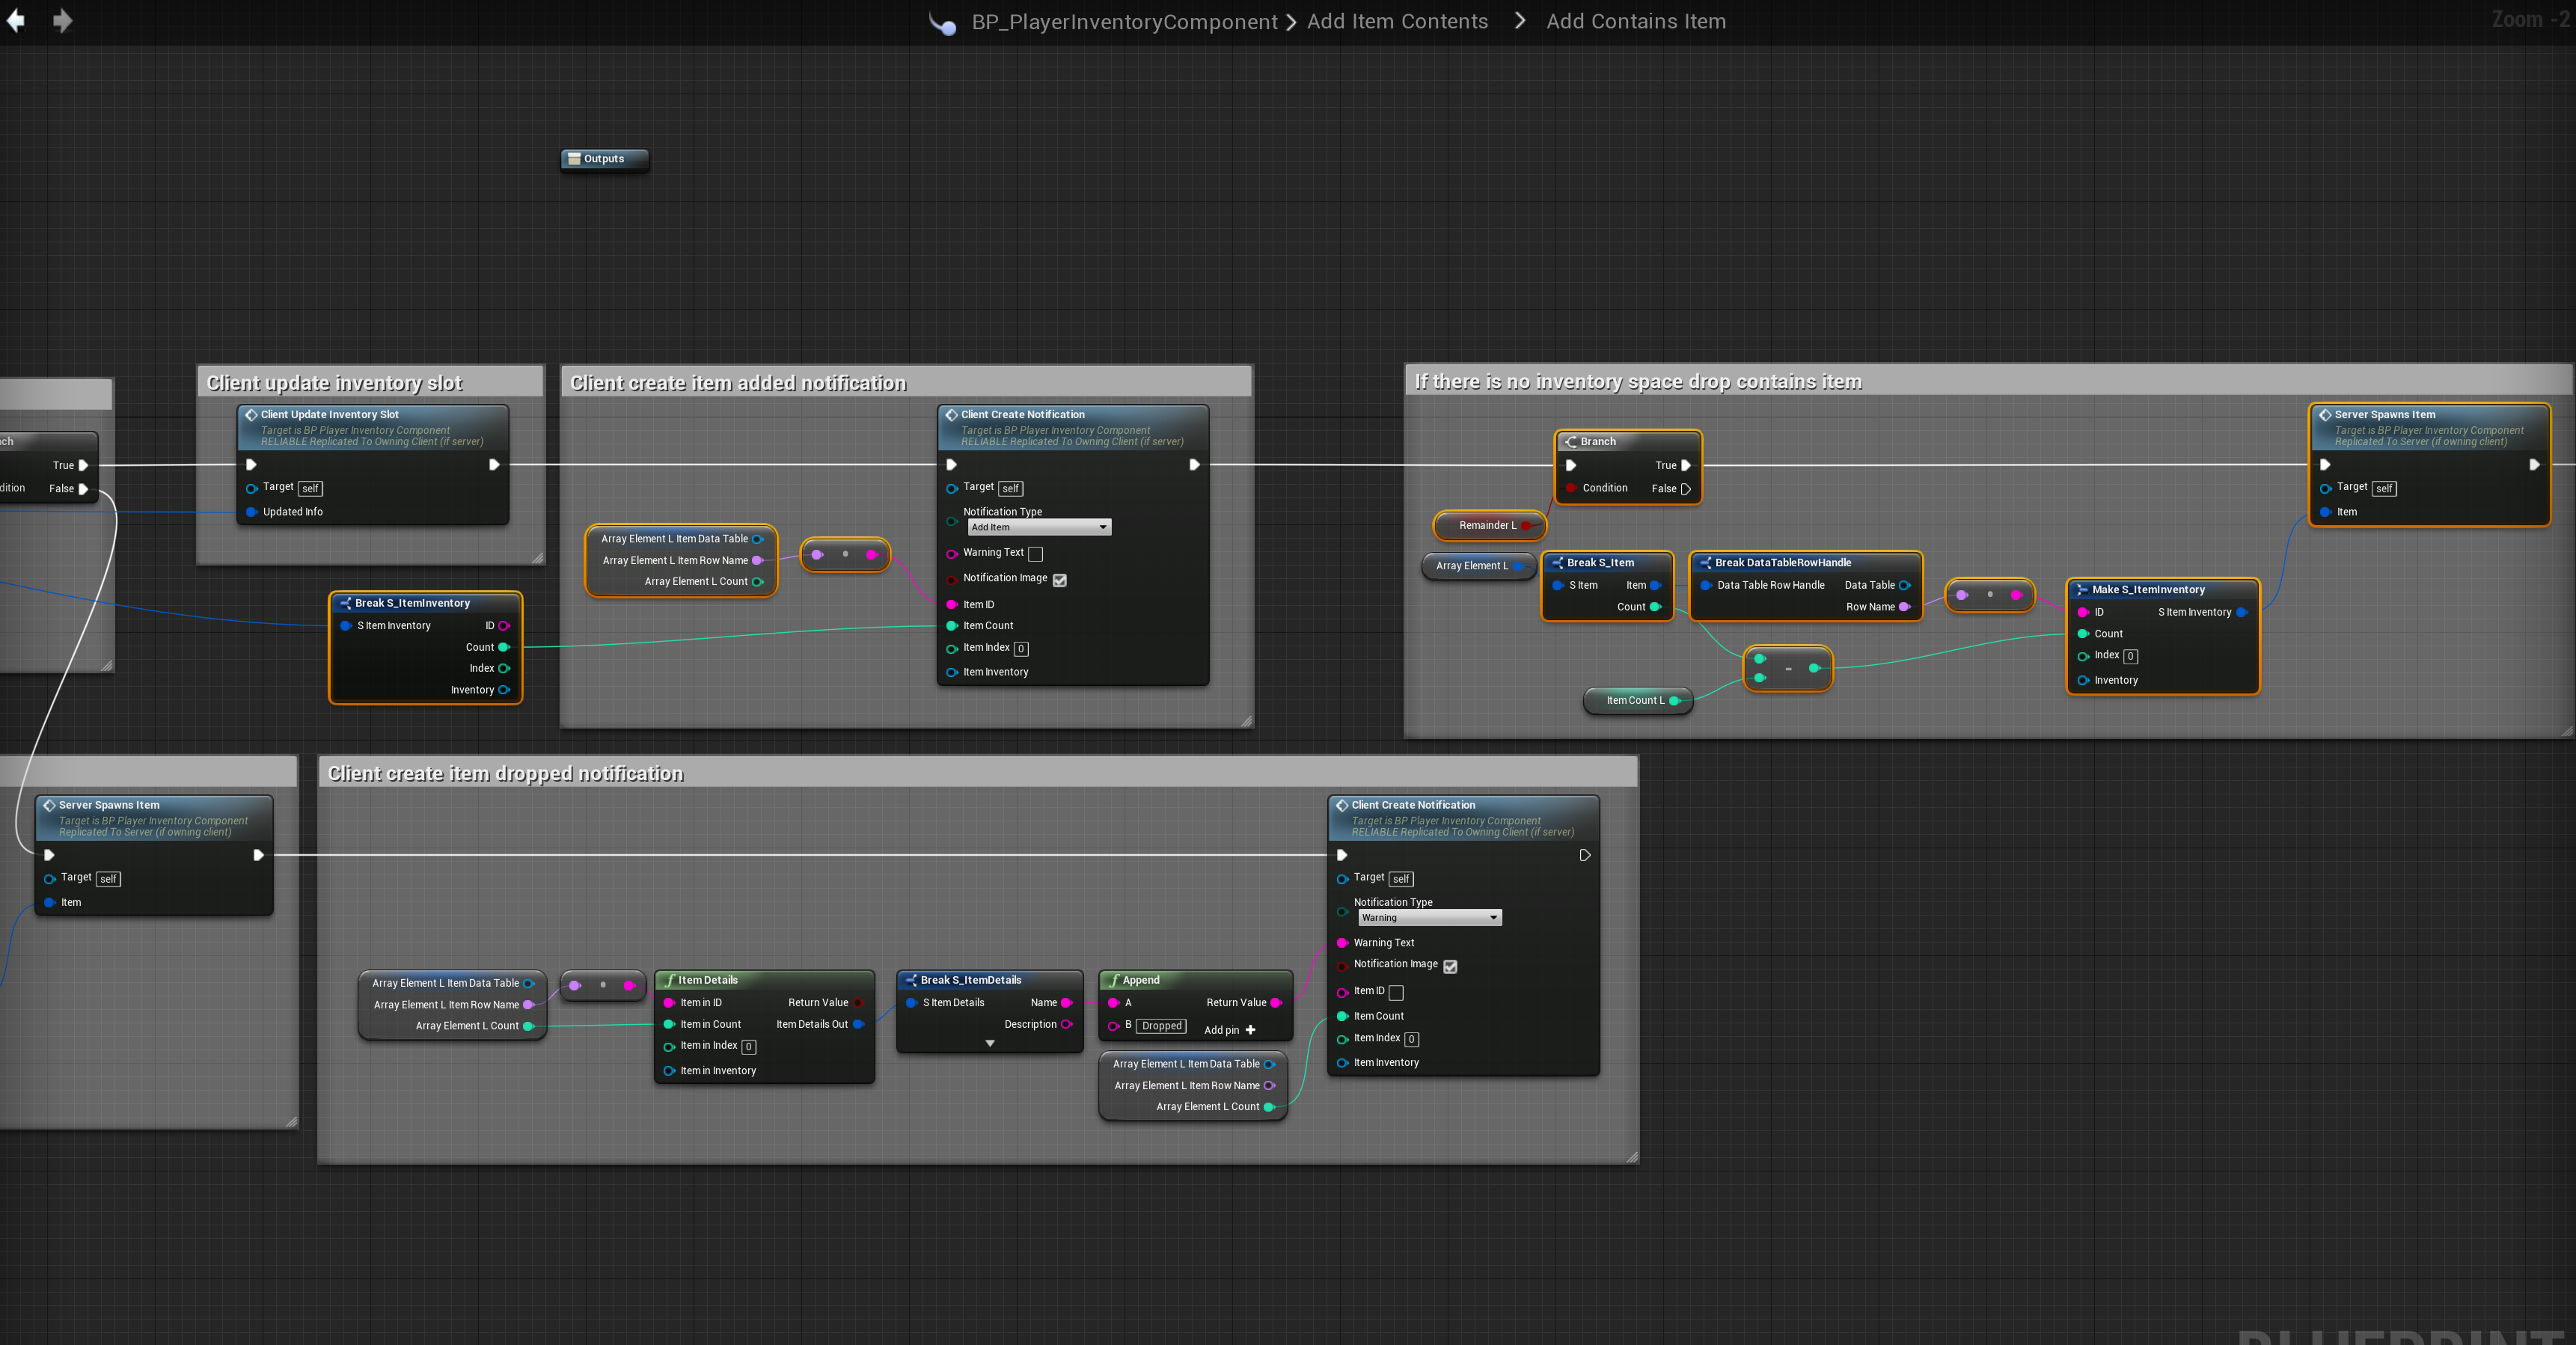The image size is (2576, 1345).
Task: Click the Item Details function icon
Action: 670,980
